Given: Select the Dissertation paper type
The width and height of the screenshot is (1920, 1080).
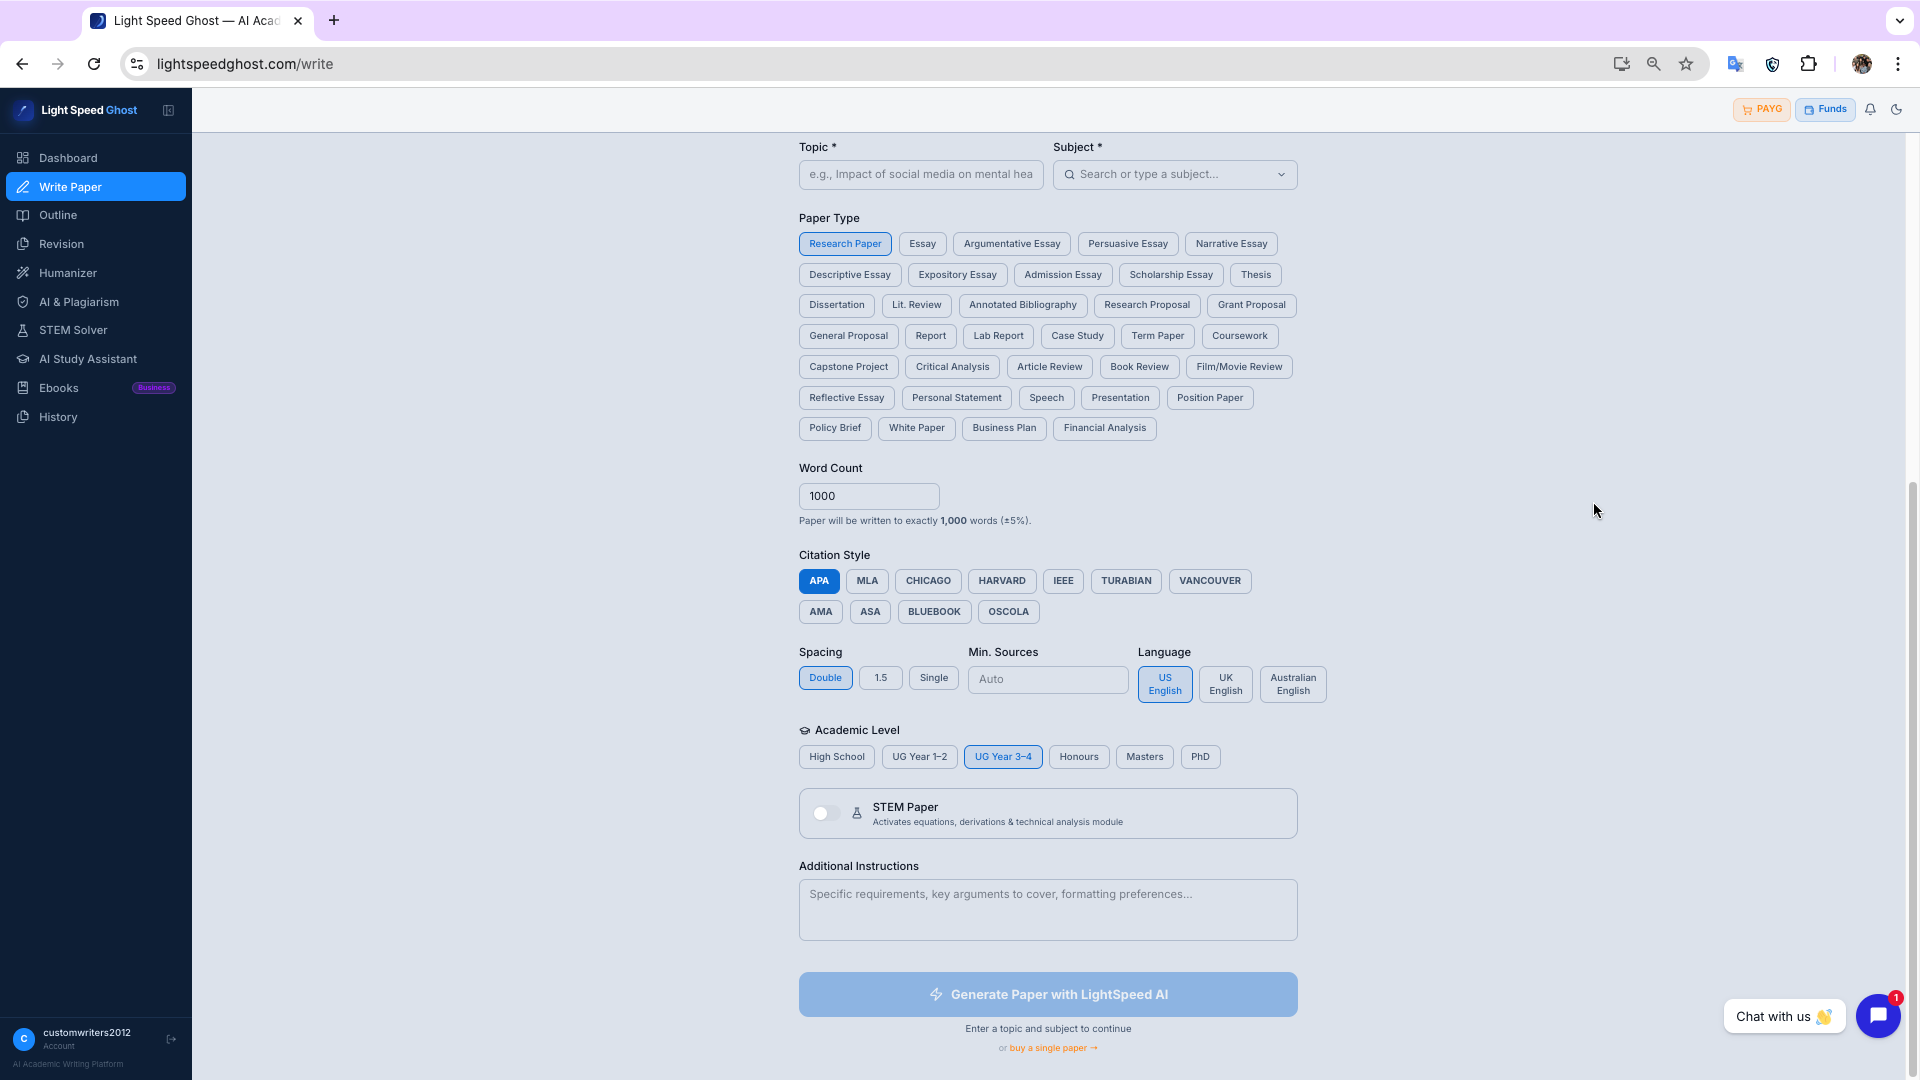Looking at the screenshot, I should click(x=837, y=305).
